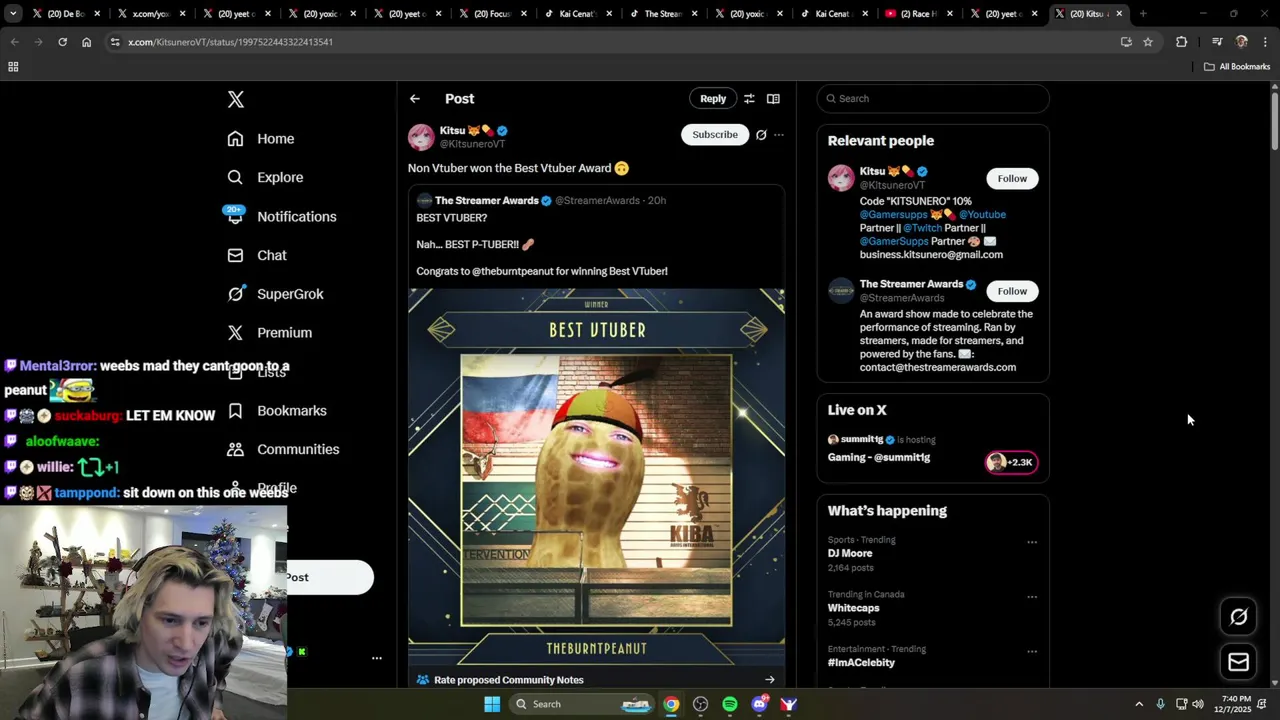Screen dimensions: 1280x720
Task: Open Chrome extensions puzzle icon
Action: pos(1182,42)
